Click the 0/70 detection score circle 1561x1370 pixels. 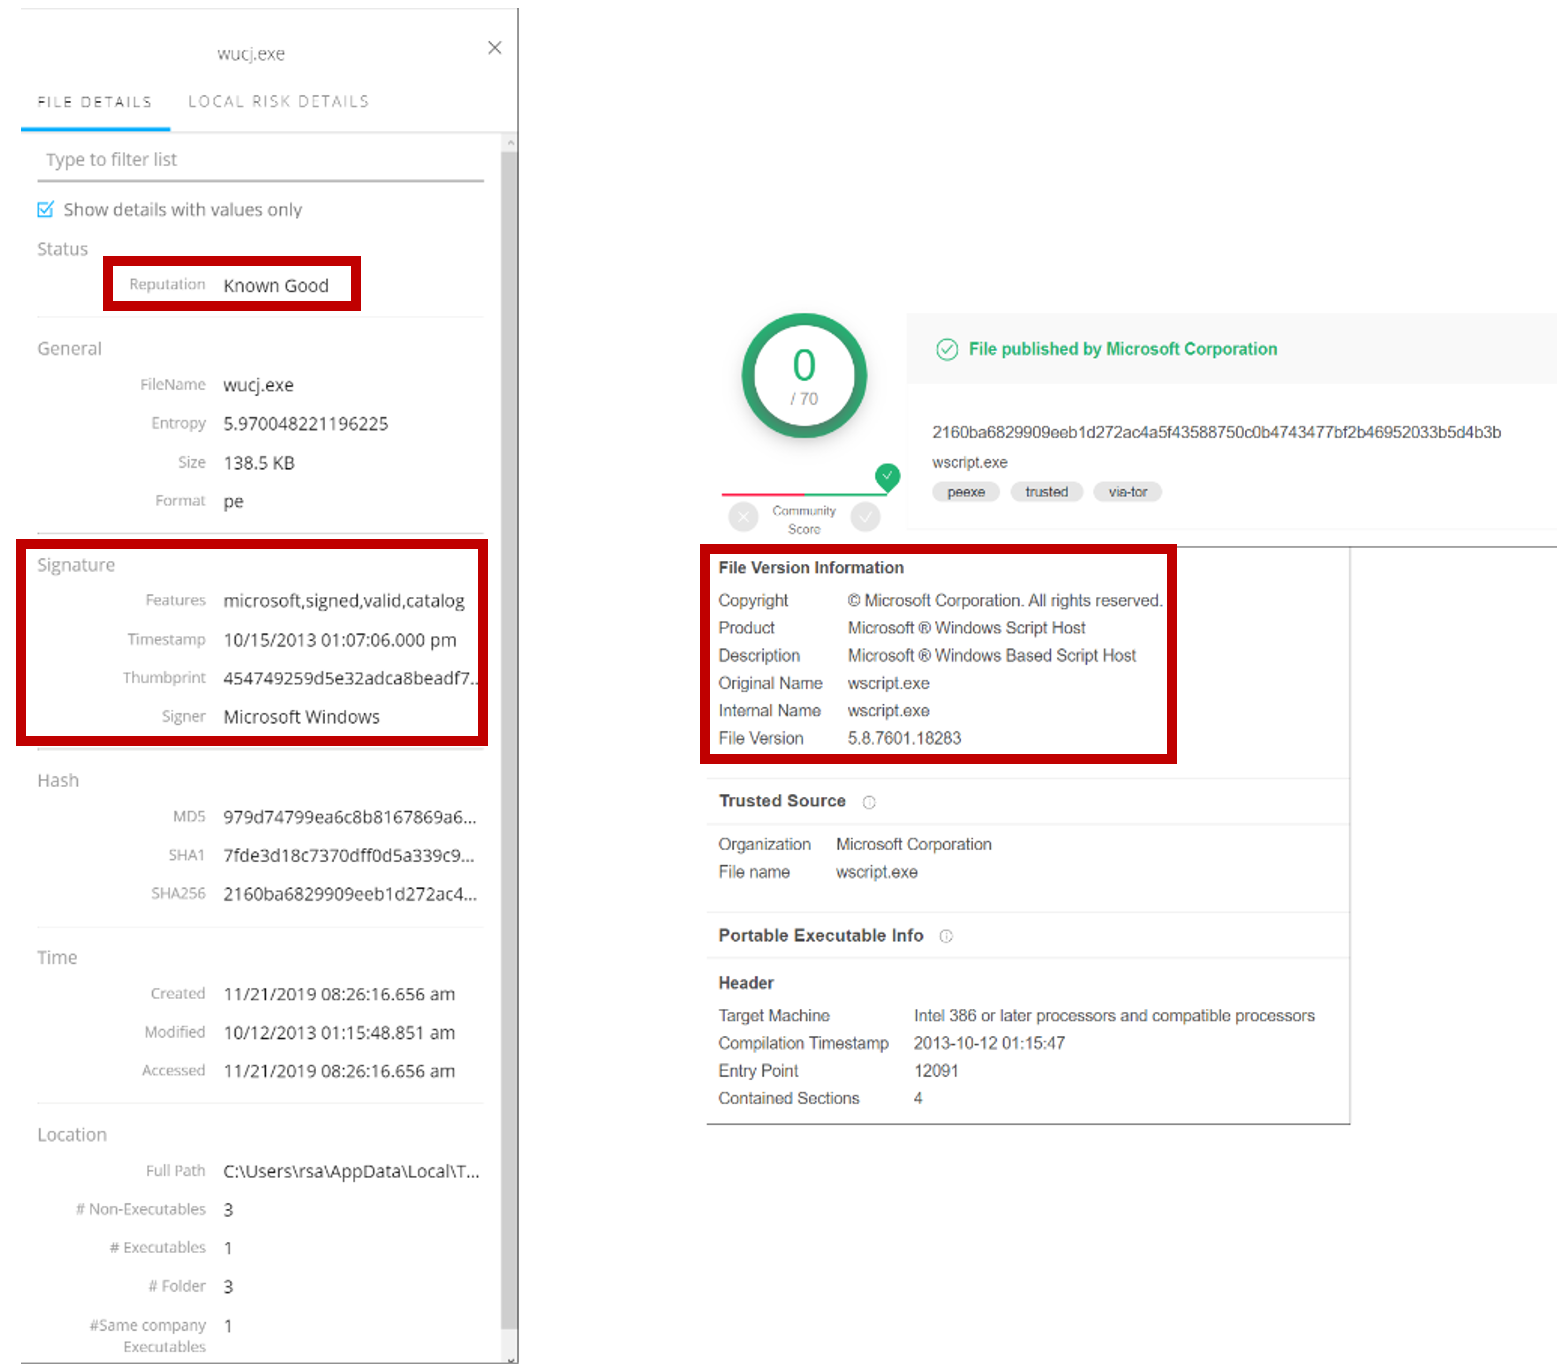[804, 376]
